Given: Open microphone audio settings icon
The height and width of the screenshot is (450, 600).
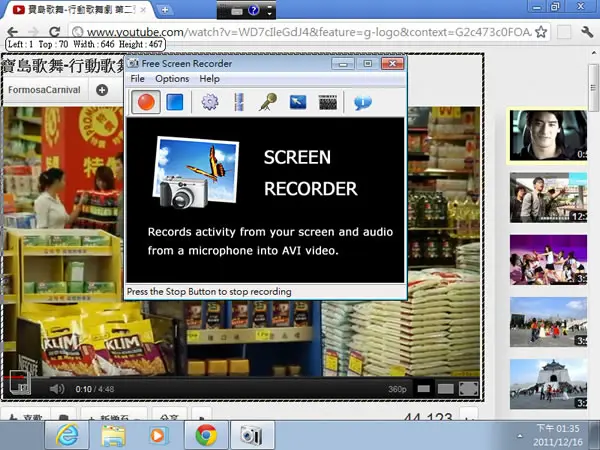Looking at the screenshot, I should (268, 102).
